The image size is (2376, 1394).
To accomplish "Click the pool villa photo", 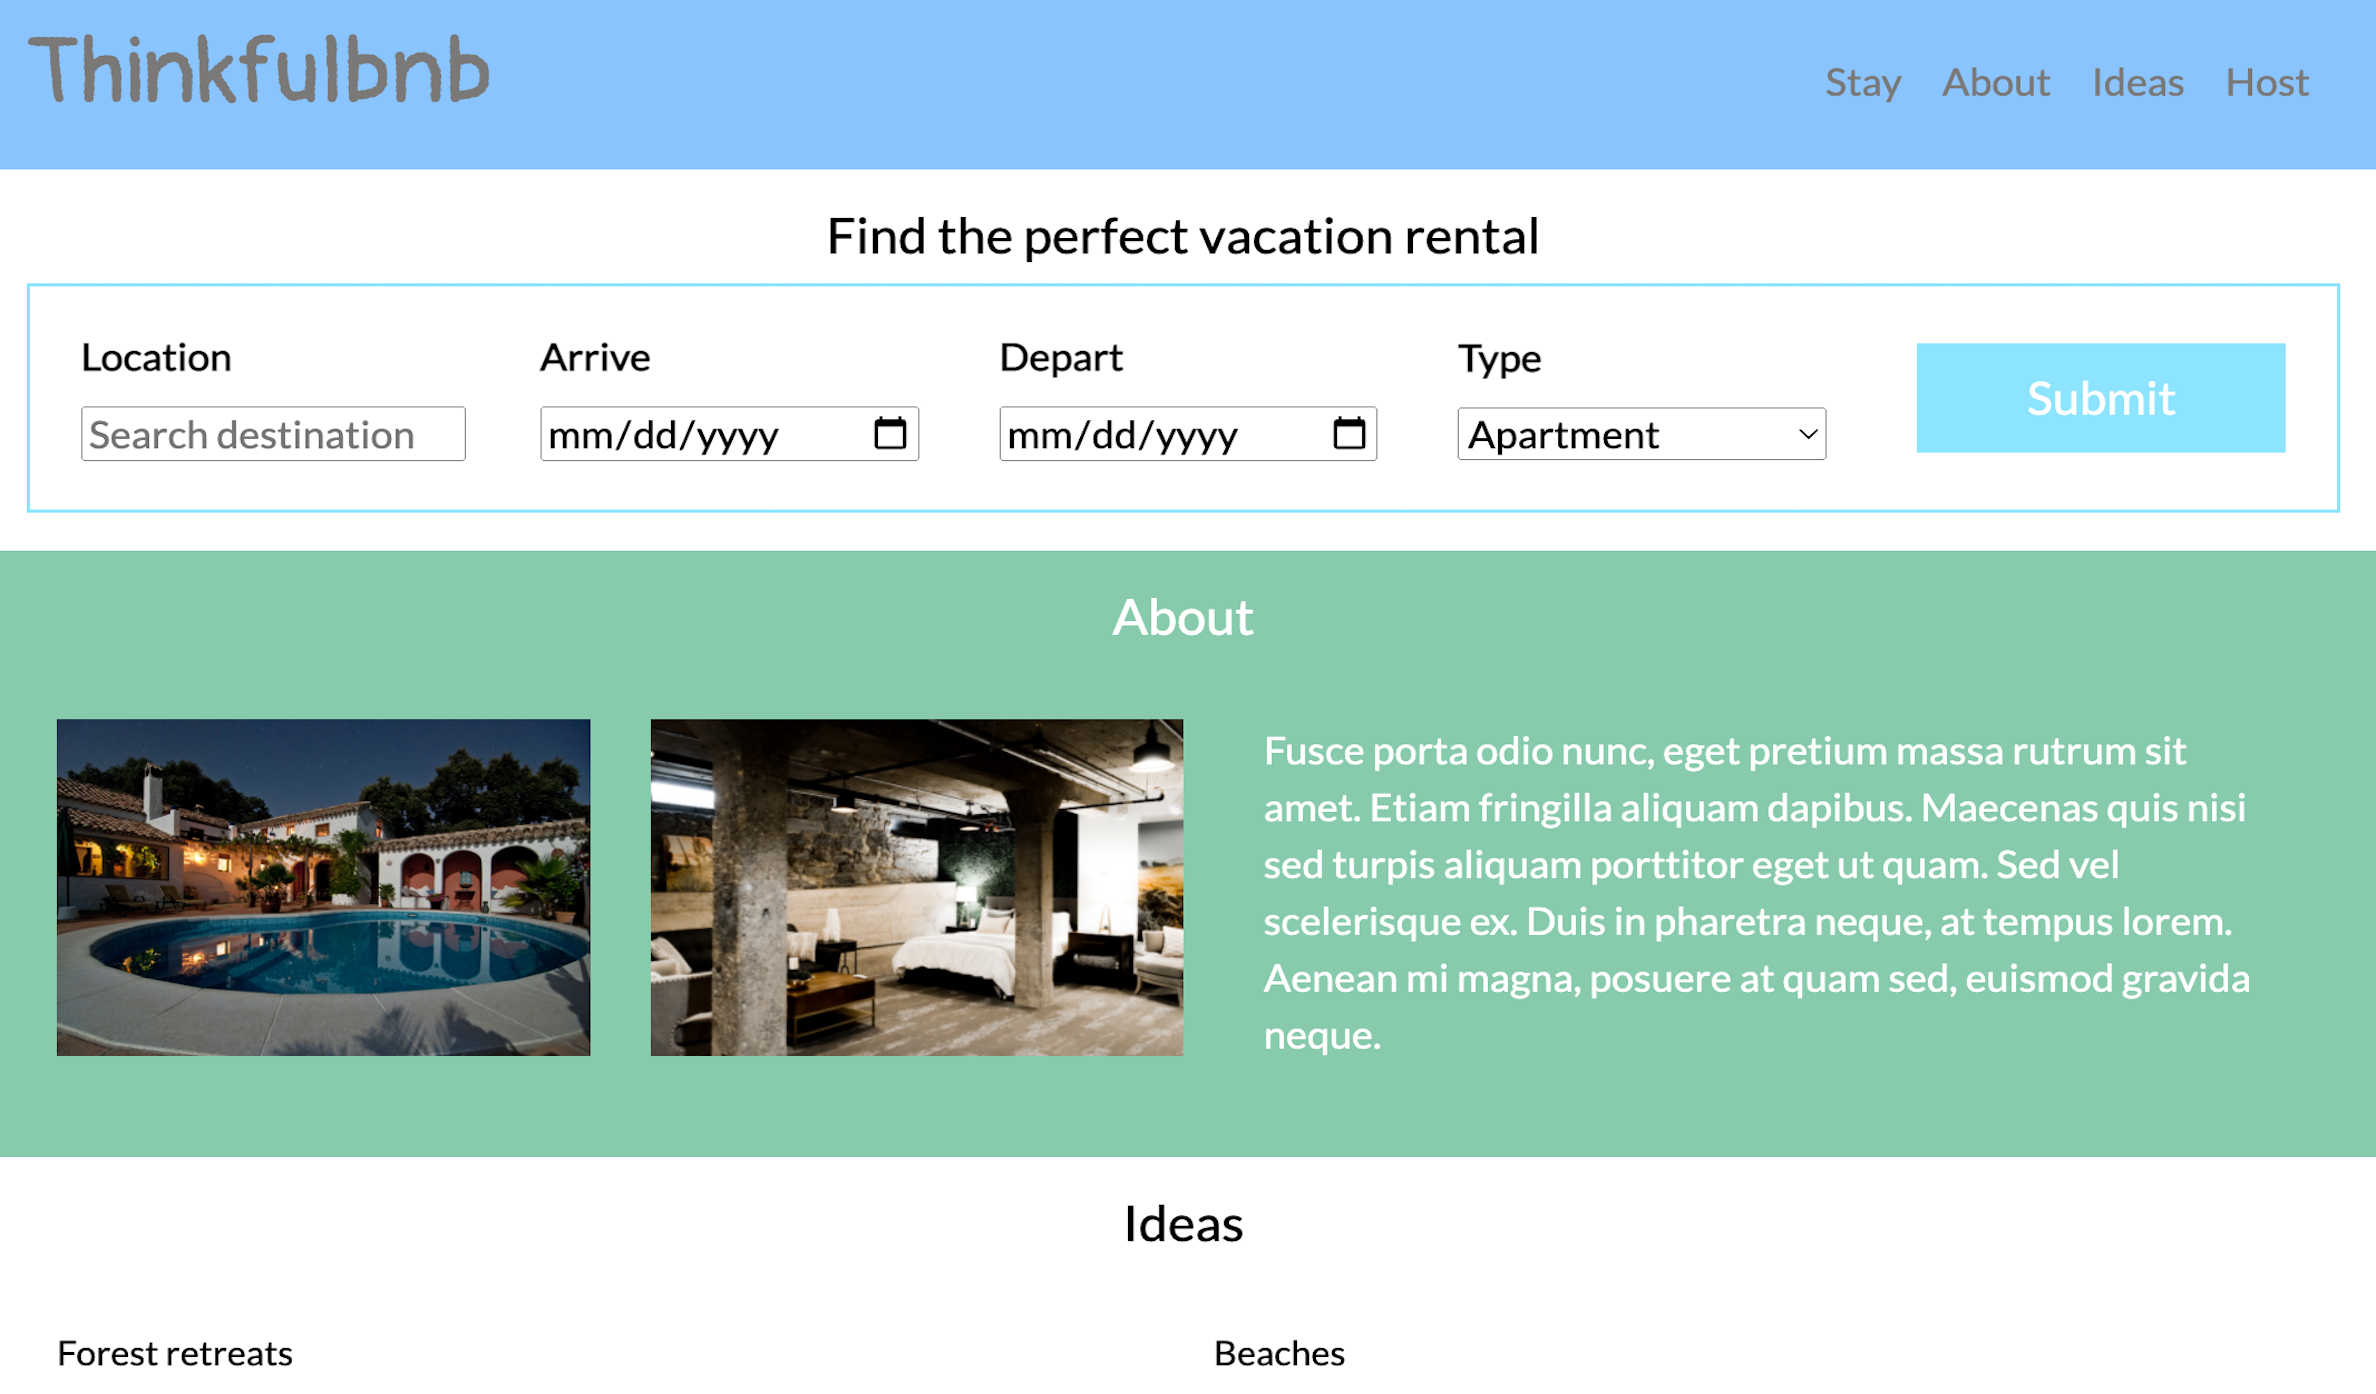I will click(323, 887).
